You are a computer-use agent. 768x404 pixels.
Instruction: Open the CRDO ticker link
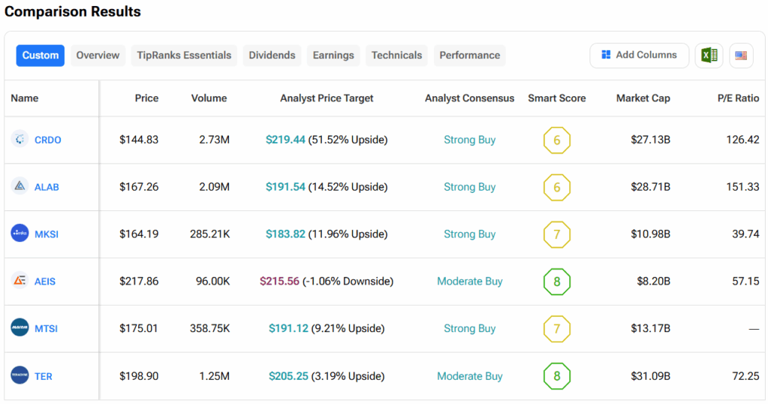48,140
